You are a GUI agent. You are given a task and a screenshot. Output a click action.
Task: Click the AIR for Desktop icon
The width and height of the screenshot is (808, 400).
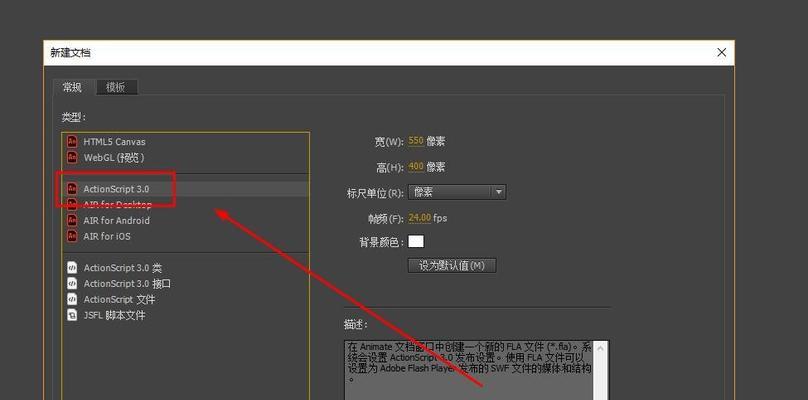click(72, 205)
